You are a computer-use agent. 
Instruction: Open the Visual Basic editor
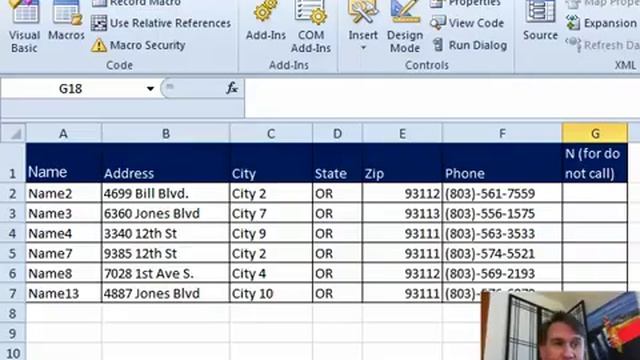coord(24,28)
